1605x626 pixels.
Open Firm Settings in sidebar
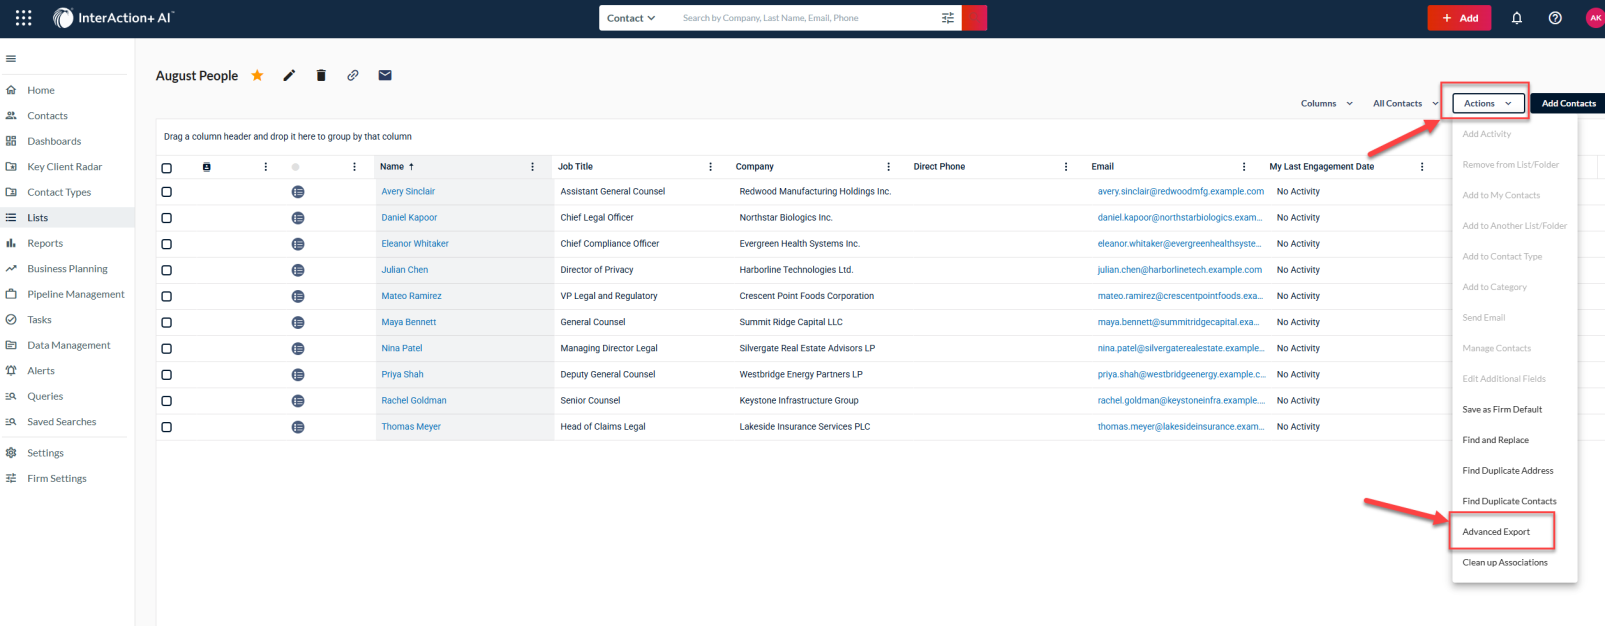(56, 478)
